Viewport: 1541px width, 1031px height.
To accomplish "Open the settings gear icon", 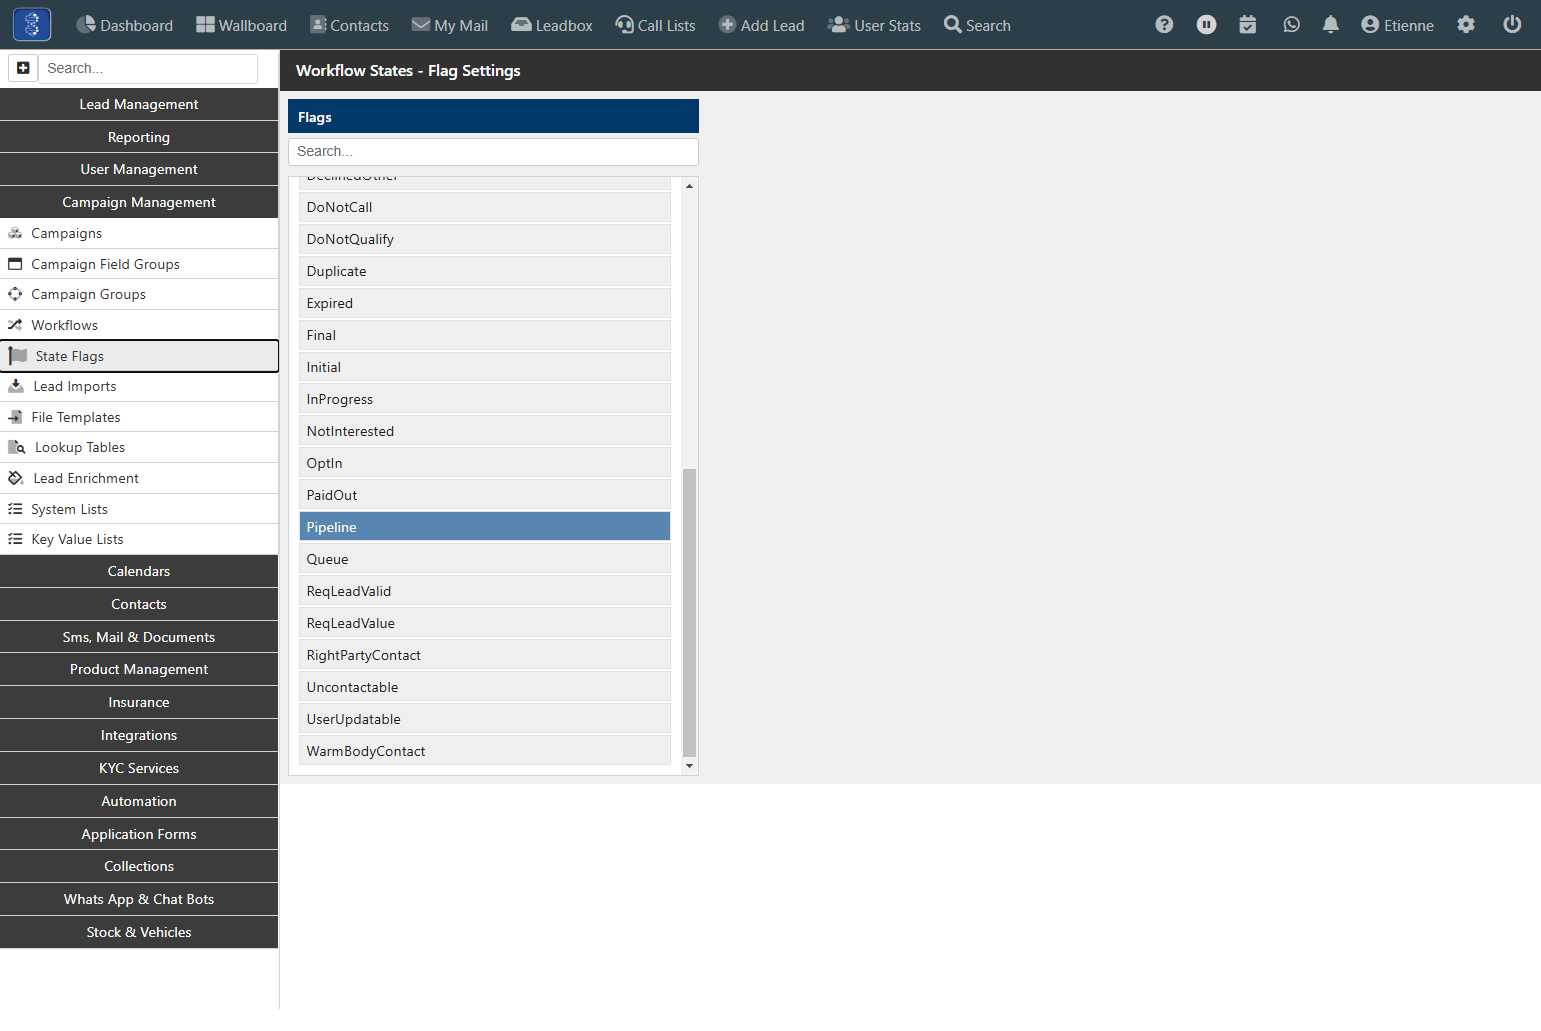I will click(x=1466, y=25).
